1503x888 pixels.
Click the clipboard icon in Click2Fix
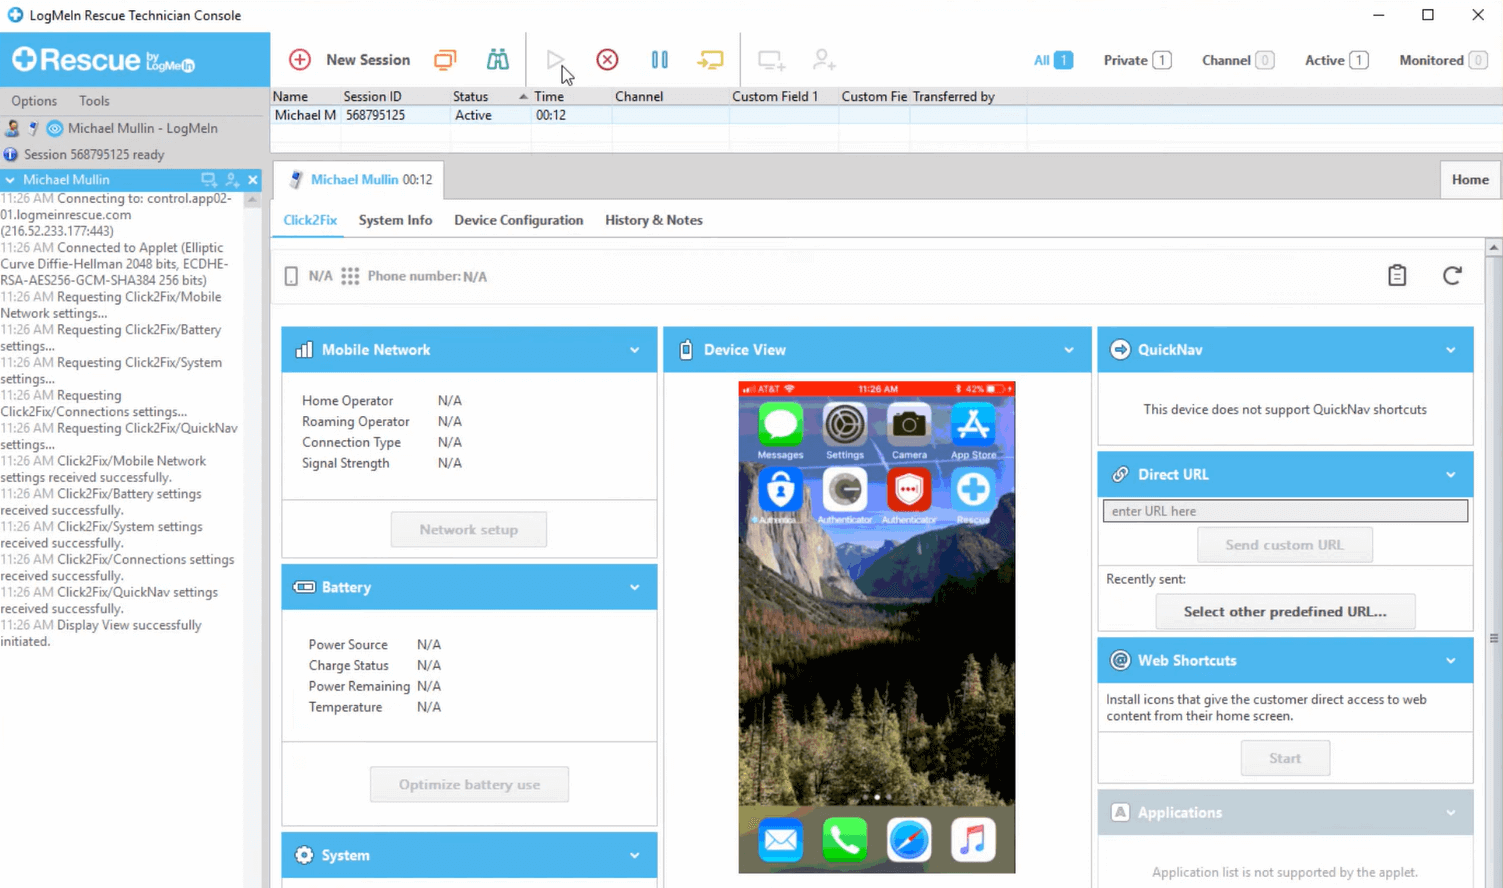pyautogui.click(x=1397, y=276)
